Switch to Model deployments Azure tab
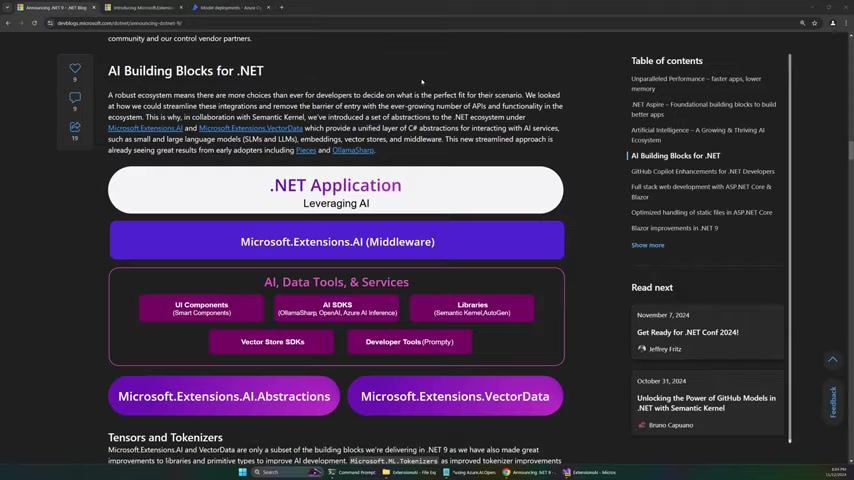 [231, 8]
